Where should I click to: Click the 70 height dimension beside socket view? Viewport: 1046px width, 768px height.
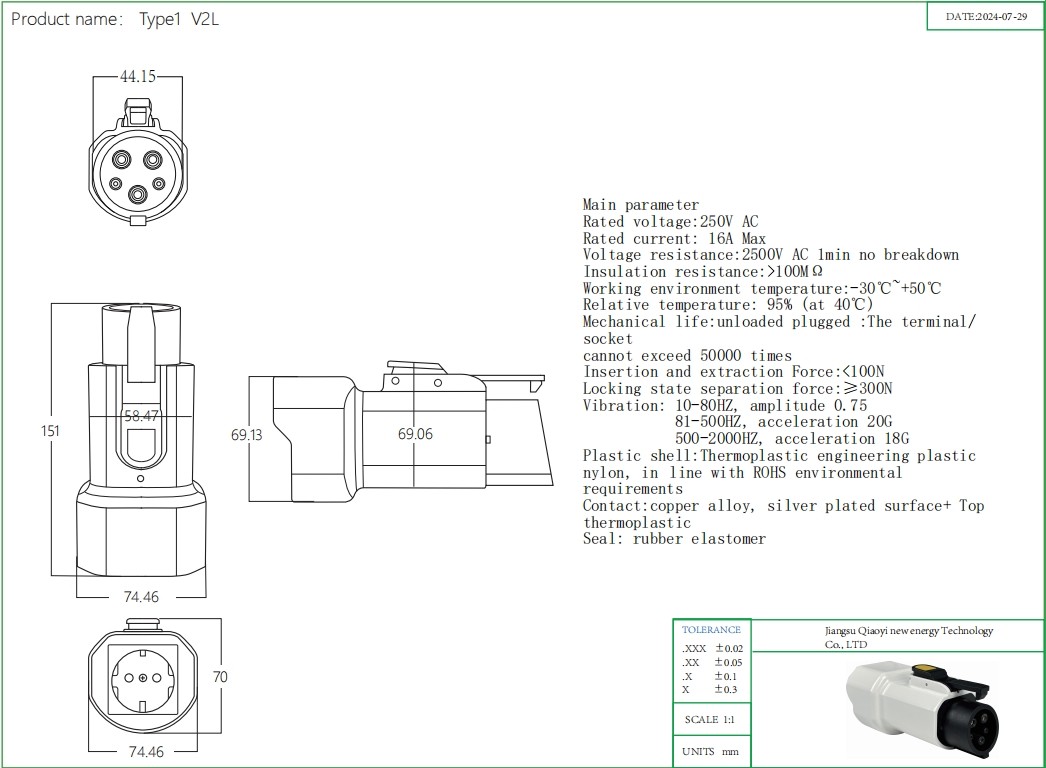pyautogui.click(x=220, y=677)
